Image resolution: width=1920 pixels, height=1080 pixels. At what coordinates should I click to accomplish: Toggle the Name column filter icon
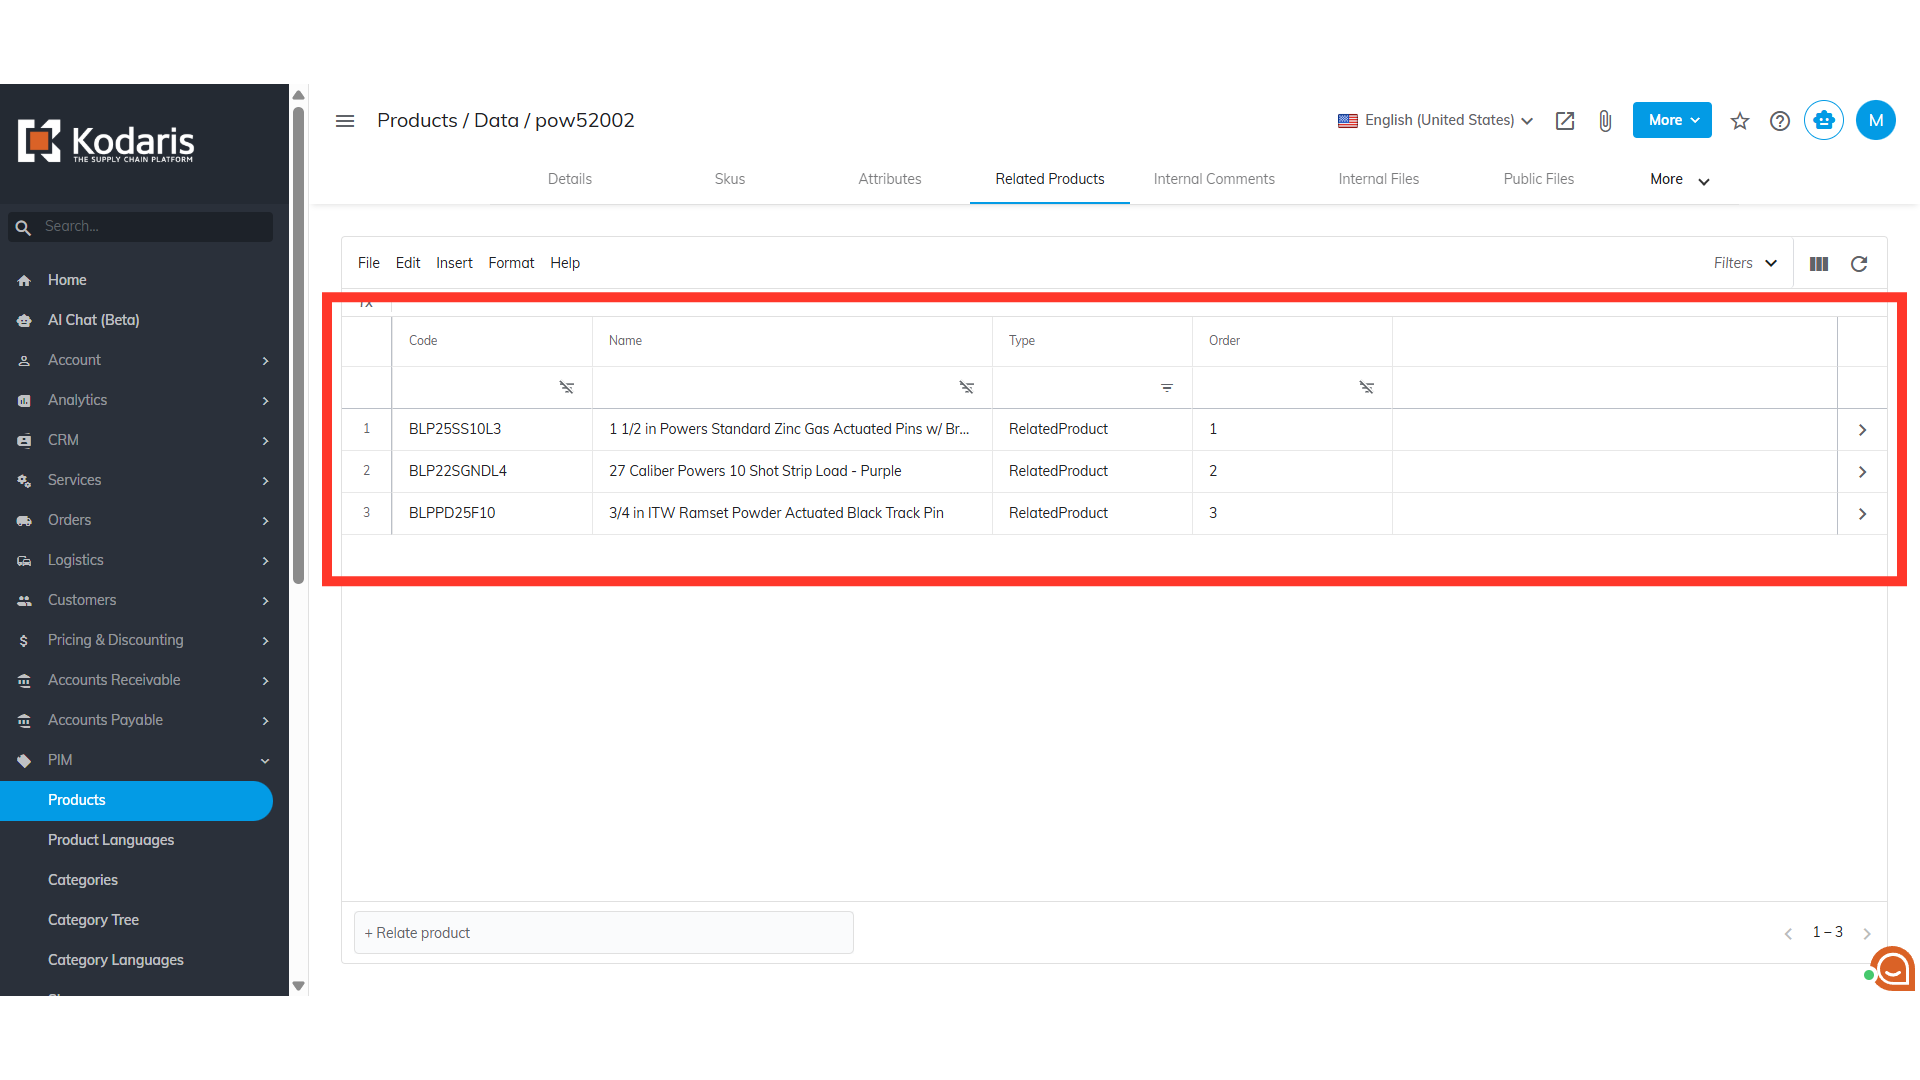coord(966,387)
